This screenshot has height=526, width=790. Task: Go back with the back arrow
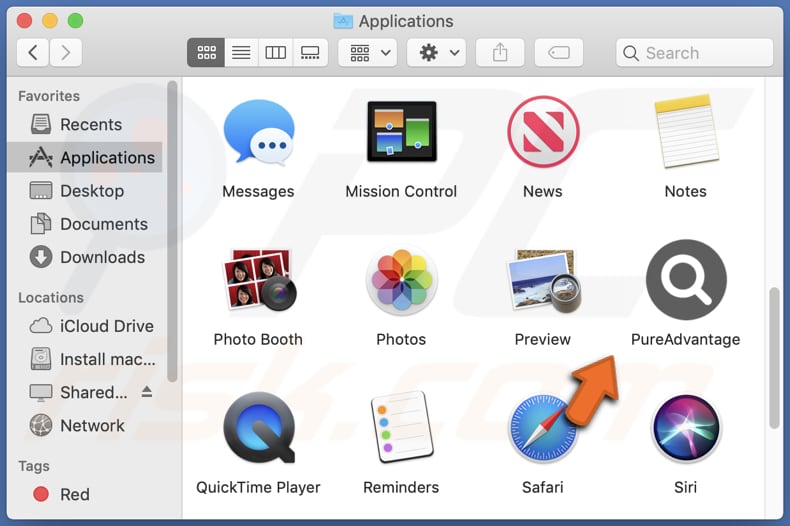pos(33,52)
